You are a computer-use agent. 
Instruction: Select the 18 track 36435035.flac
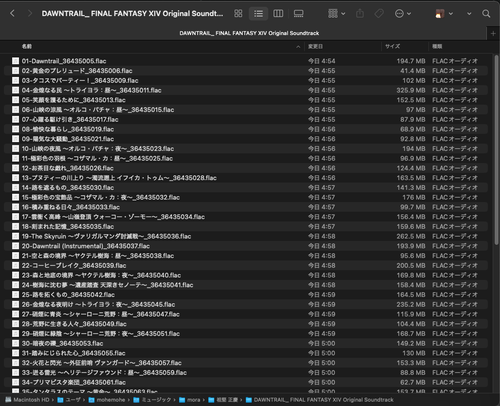click(246, 226)
